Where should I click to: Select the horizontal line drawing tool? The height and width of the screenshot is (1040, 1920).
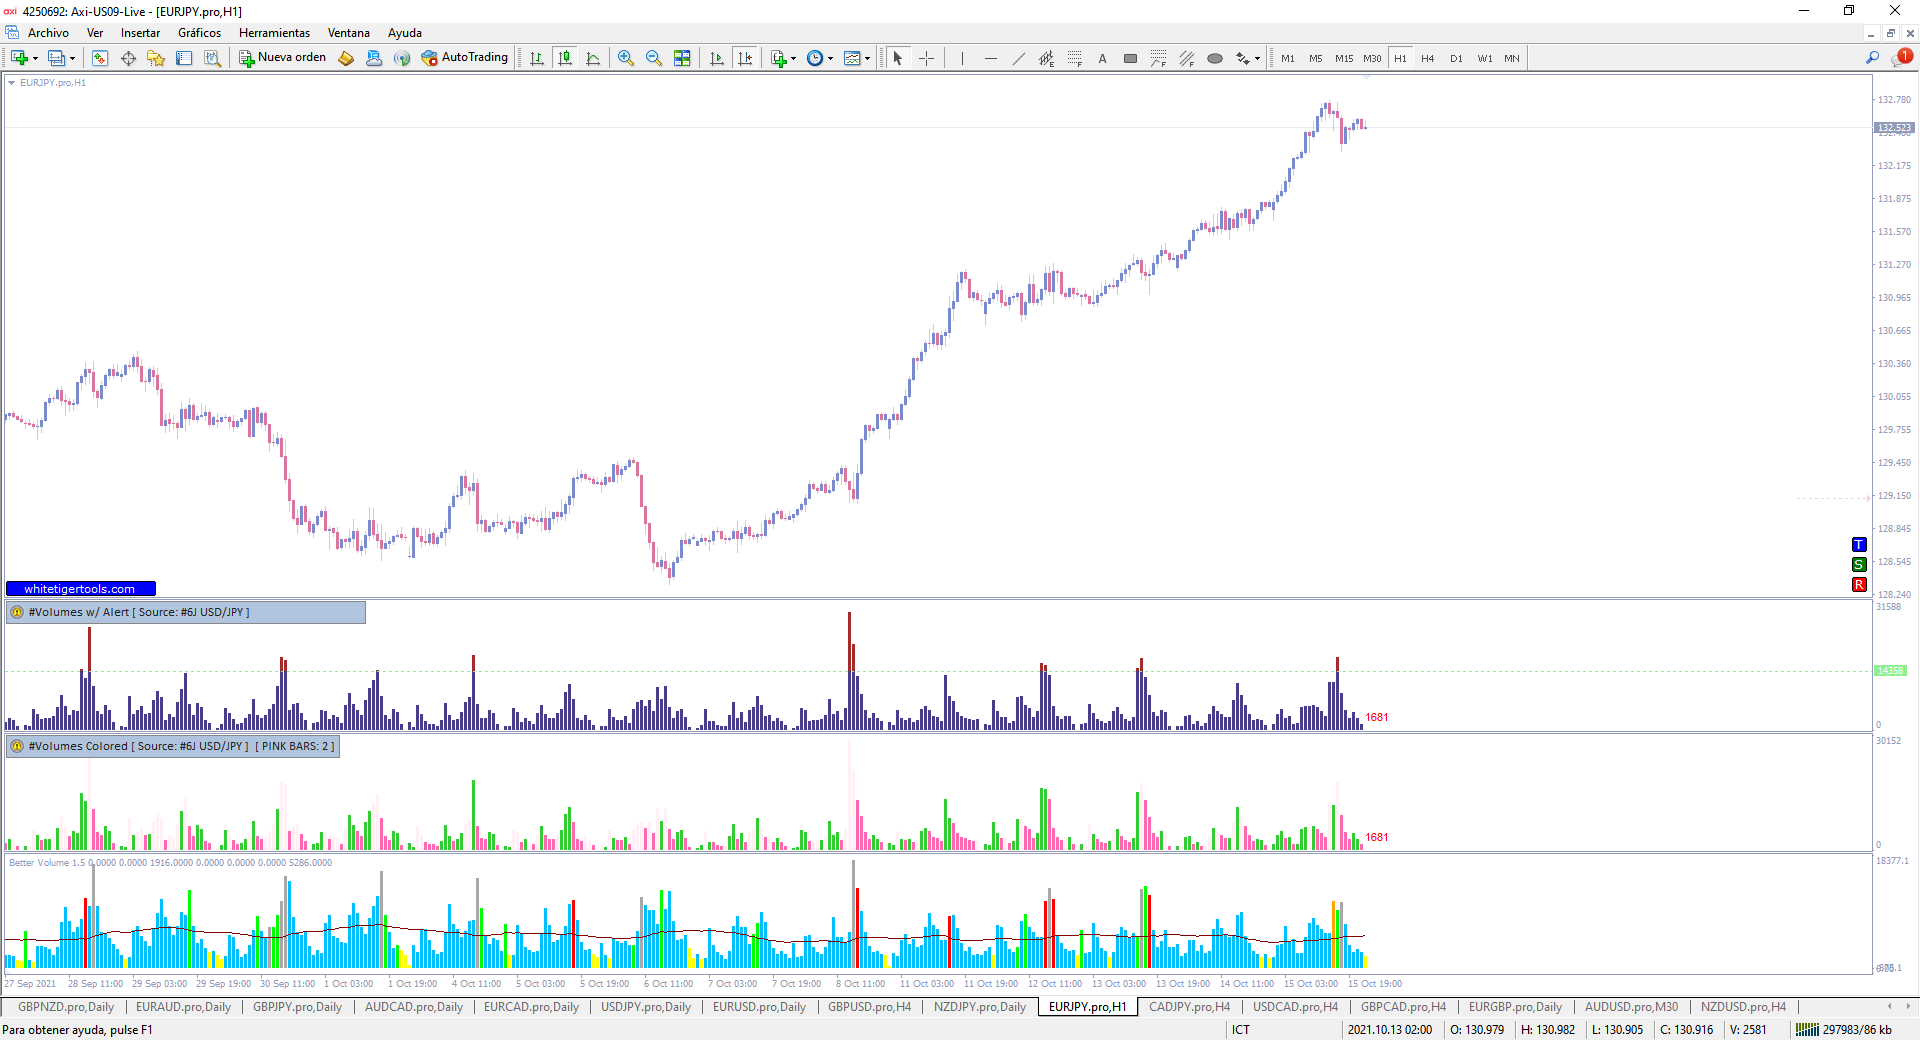click(x=990, y=58)
